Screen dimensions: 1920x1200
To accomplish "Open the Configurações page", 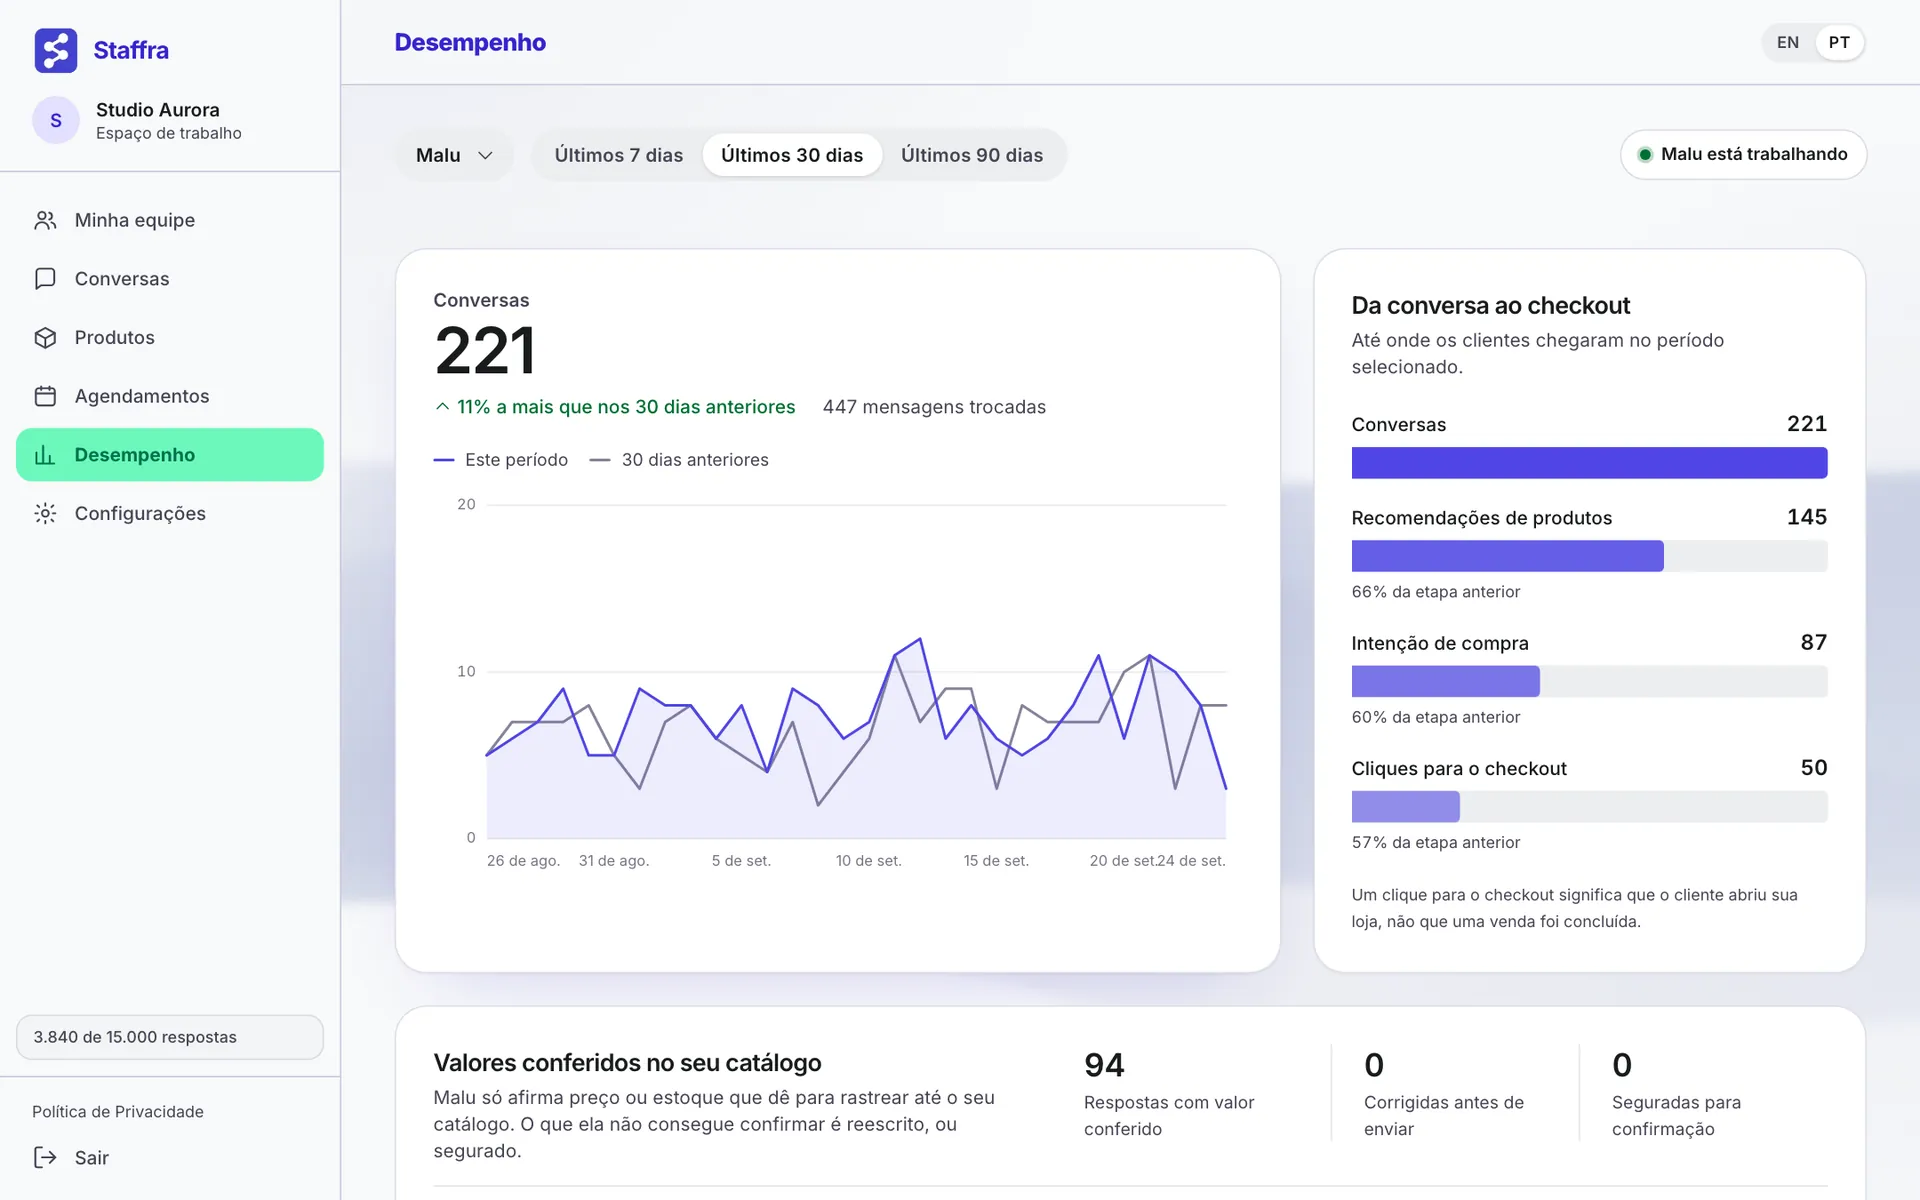I will click(170, 513).
